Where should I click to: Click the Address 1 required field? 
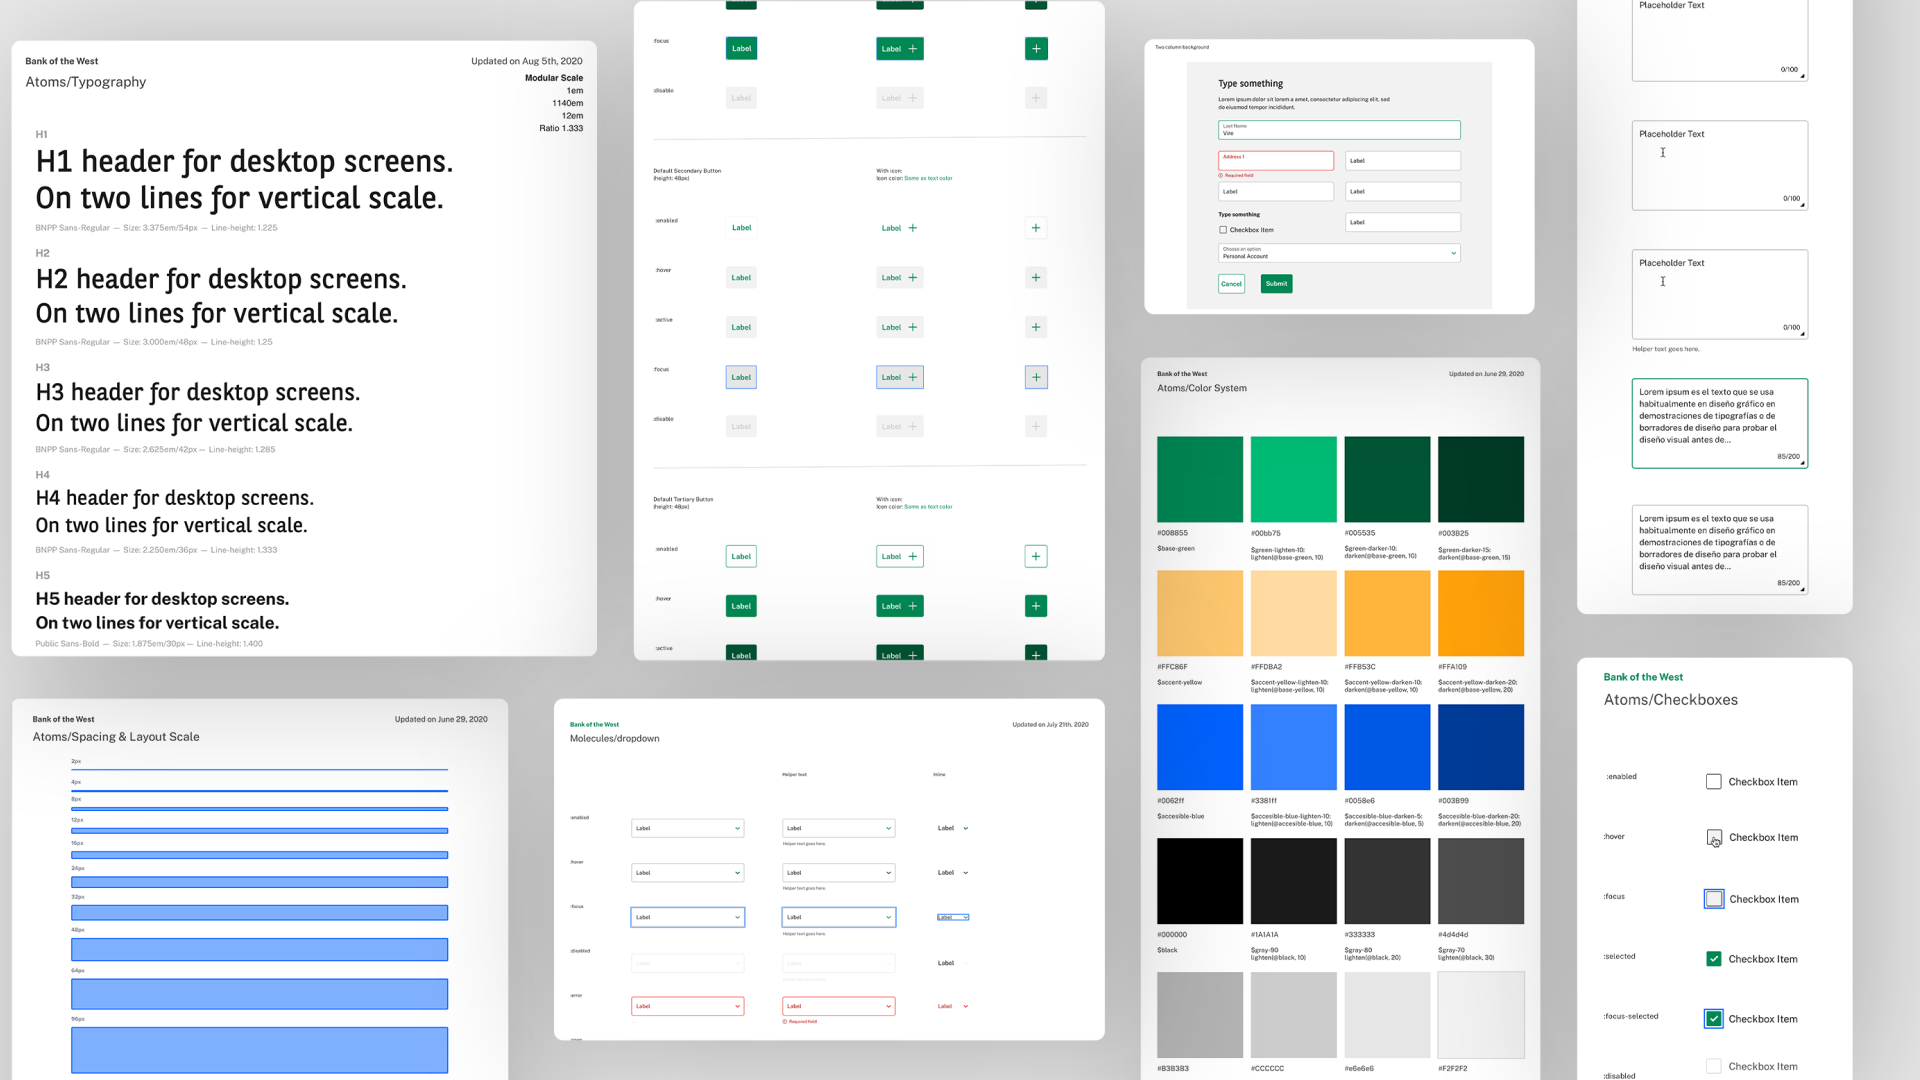1275,160
